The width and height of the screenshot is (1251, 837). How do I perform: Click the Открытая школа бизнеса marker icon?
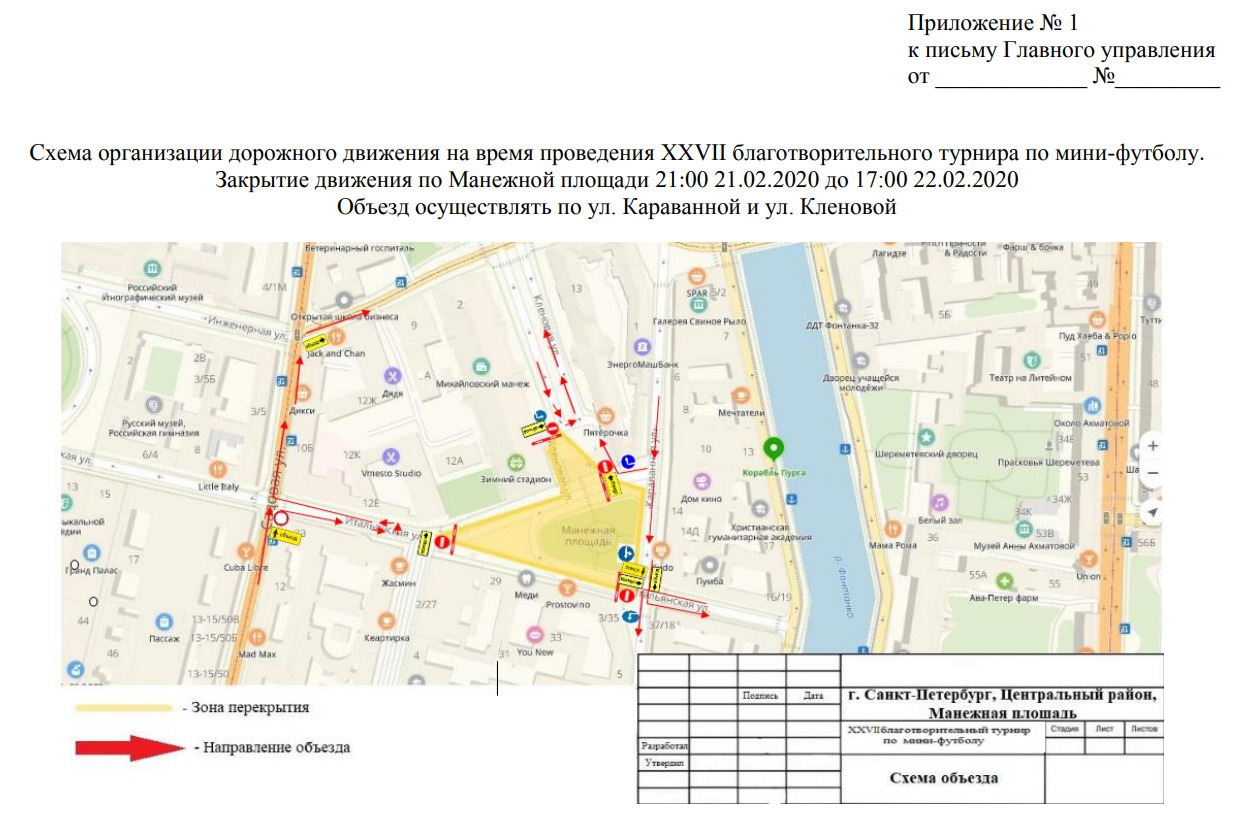[344, 299]
